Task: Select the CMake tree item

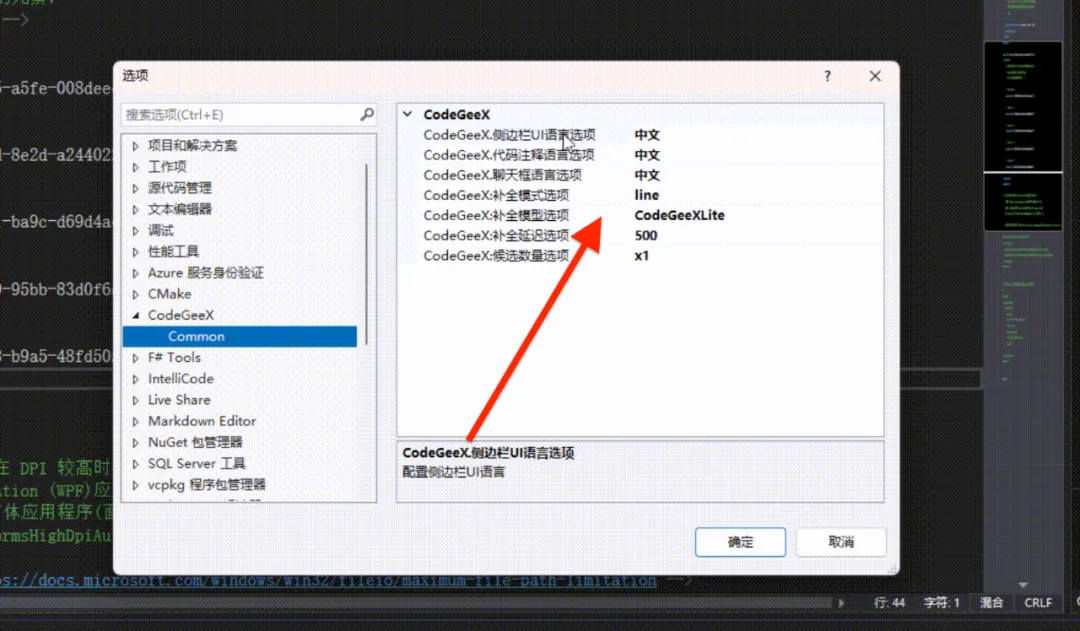Action: (x=169, y=293)
